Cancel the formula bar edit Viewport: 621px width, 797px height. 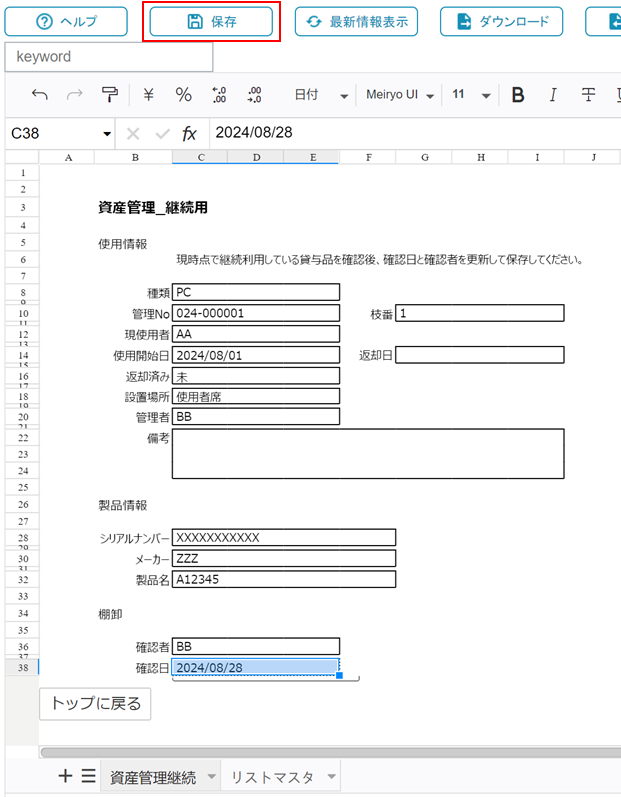pyautogui.click(x=133, y=134)
